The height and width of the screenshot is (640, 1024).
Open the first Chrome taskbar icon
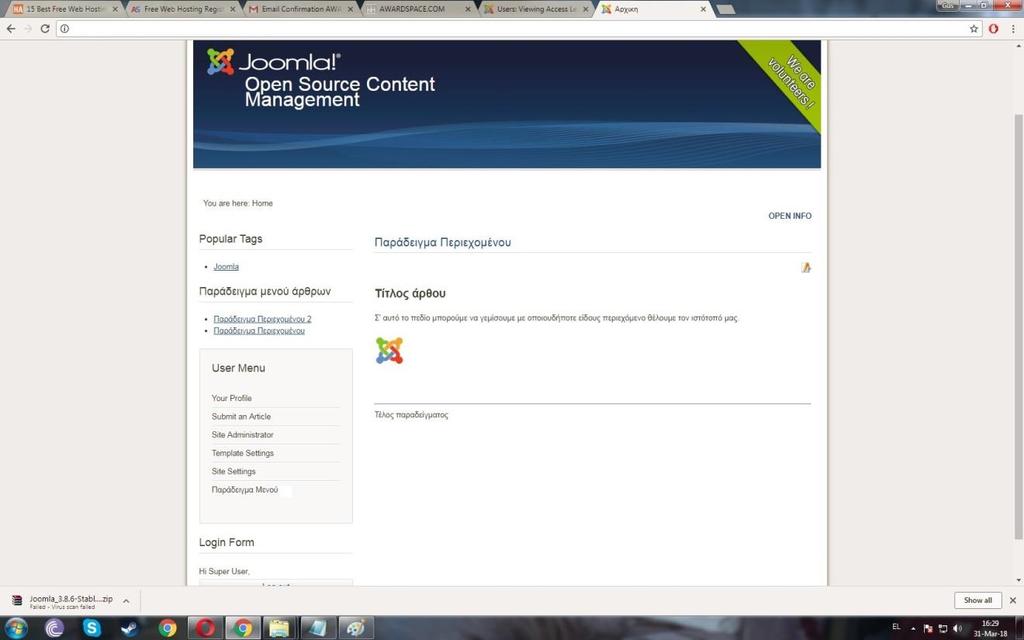coord(167,628)
